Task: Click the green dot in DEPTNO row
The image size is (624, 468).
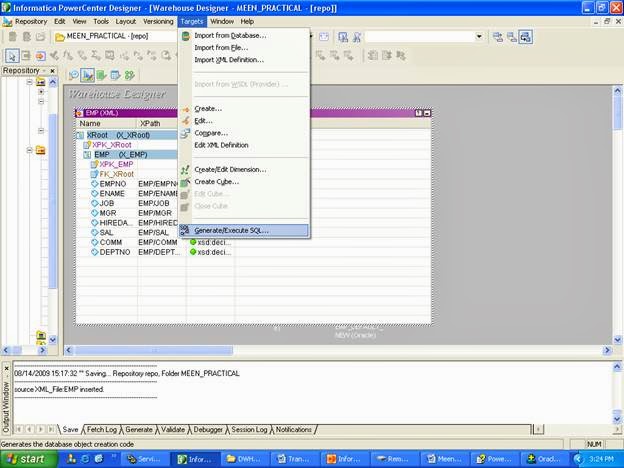Action: (x=193, y=252)
